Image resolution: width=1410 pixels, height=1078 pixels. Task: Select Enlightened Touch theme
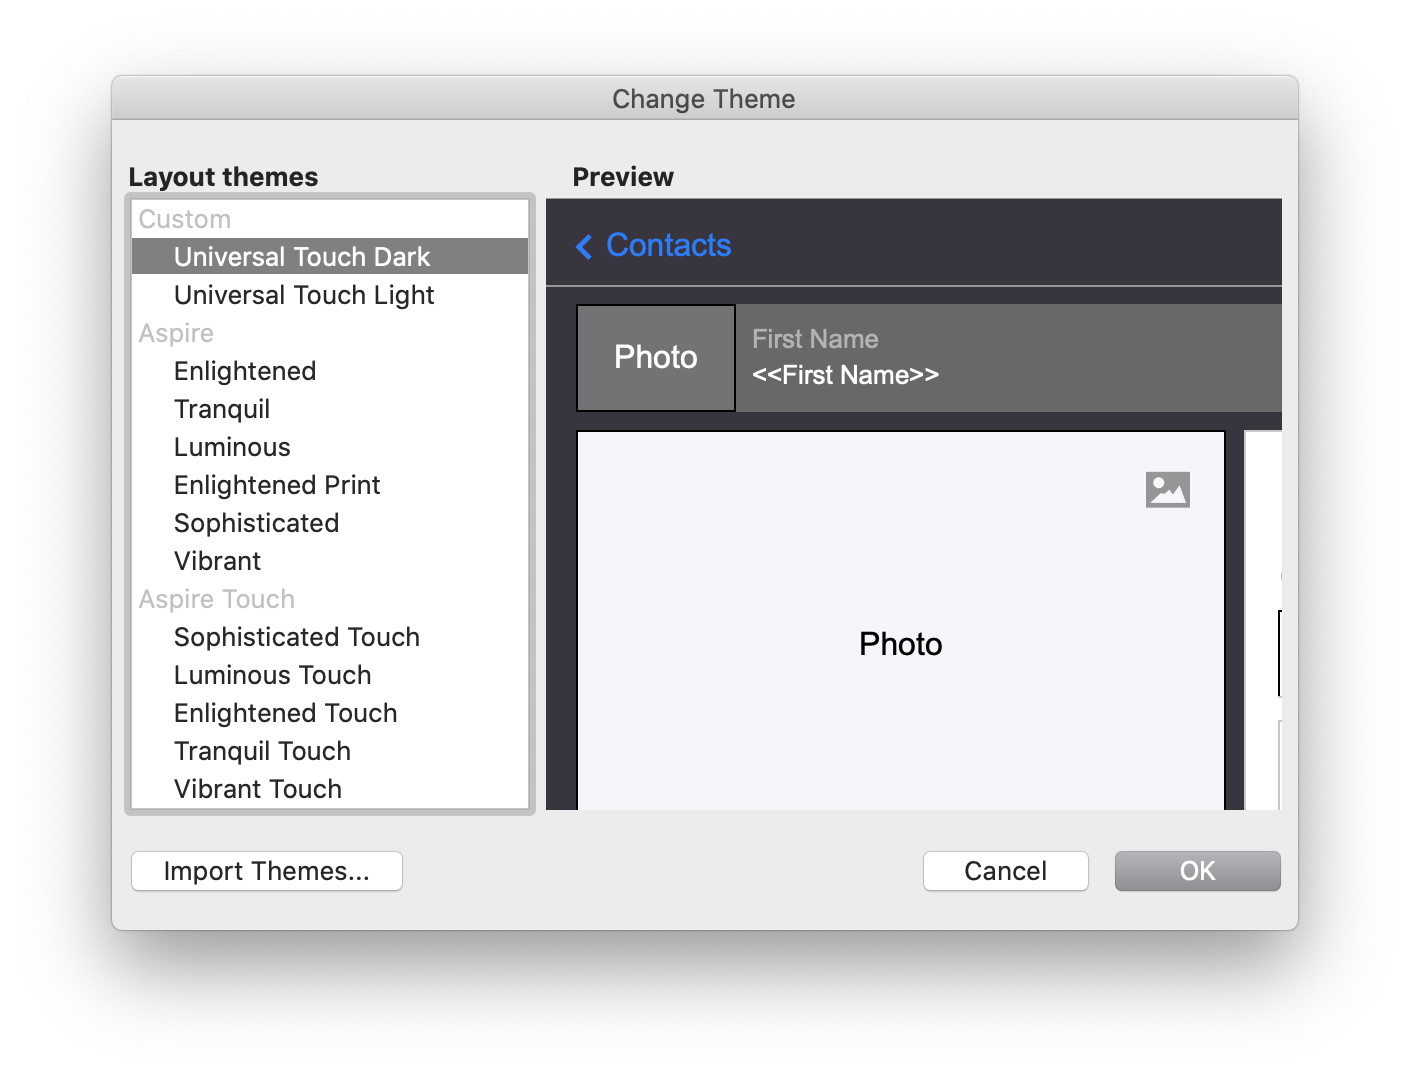point(285,713)
